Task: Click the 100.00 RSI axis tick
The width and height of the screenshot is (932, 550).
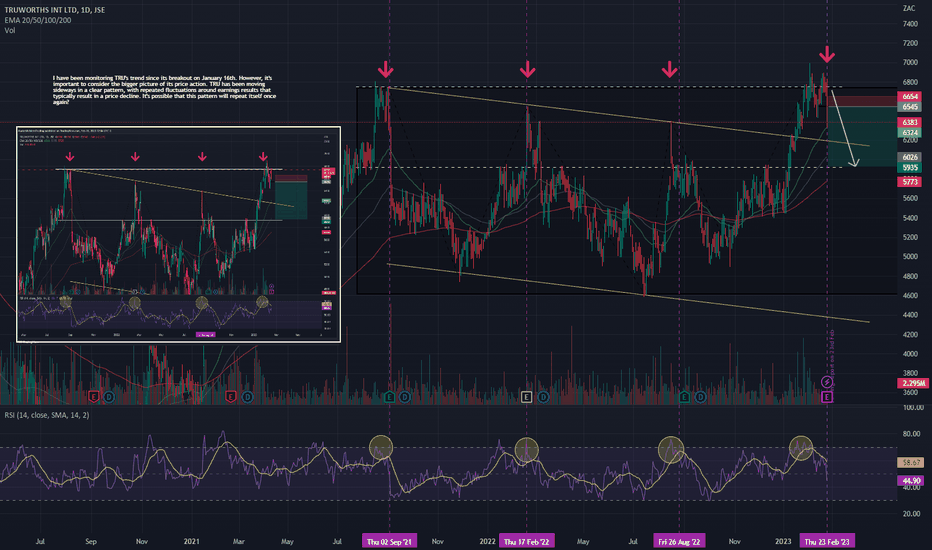Action: 913,408
